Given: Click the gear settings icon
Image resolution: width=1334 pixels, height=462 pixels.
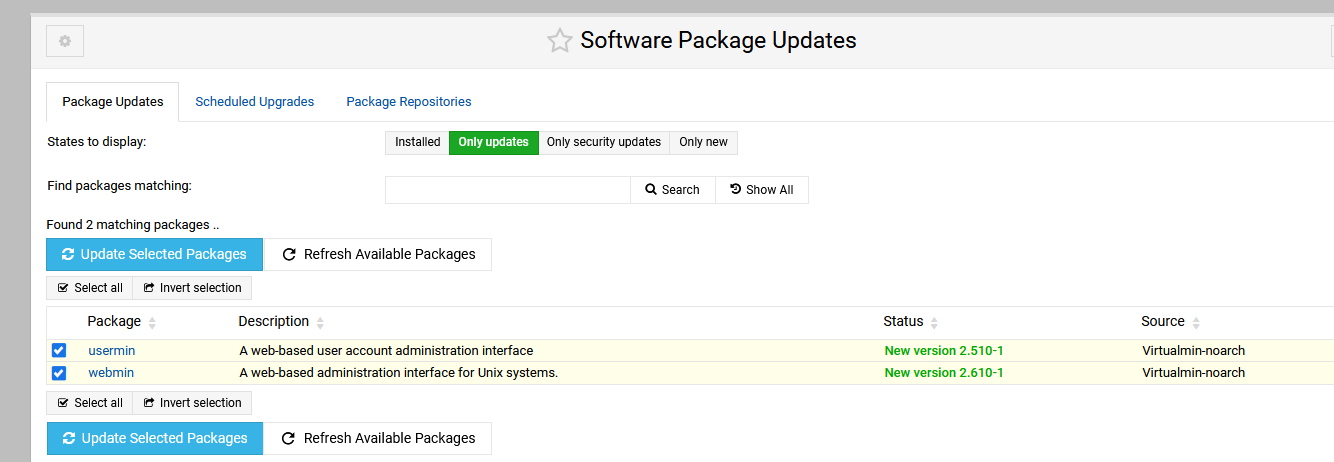Looking at the screenshot, I should (65, 41).
